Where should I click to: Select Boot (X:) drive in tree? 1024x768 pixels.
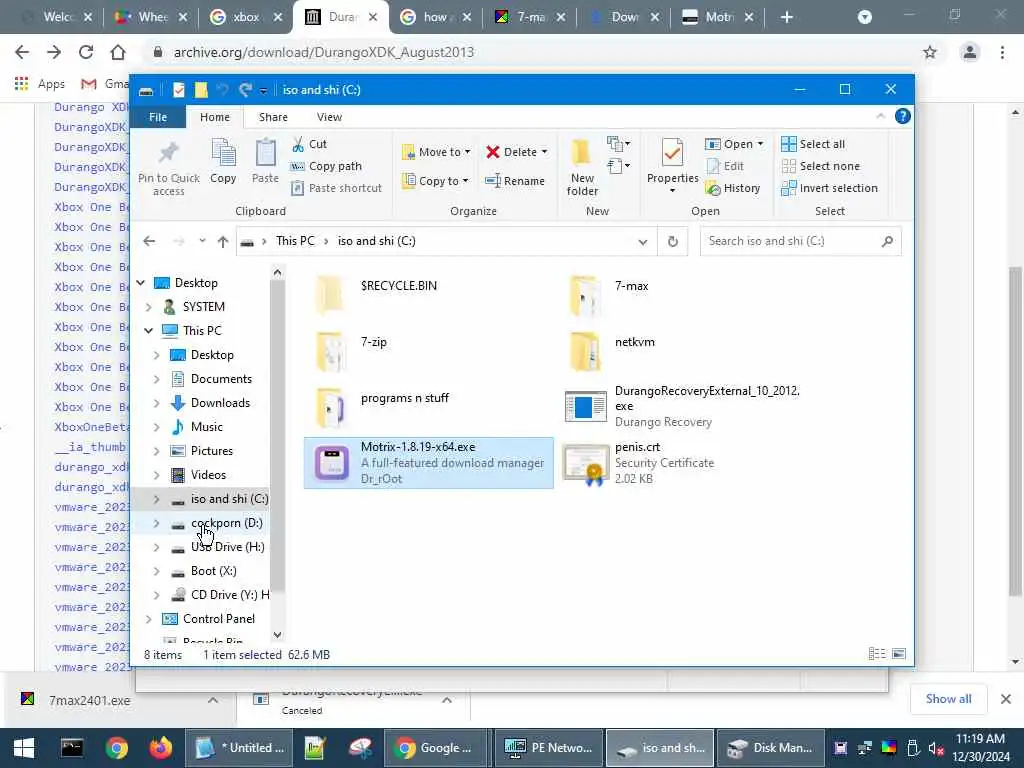coord(214,571)
